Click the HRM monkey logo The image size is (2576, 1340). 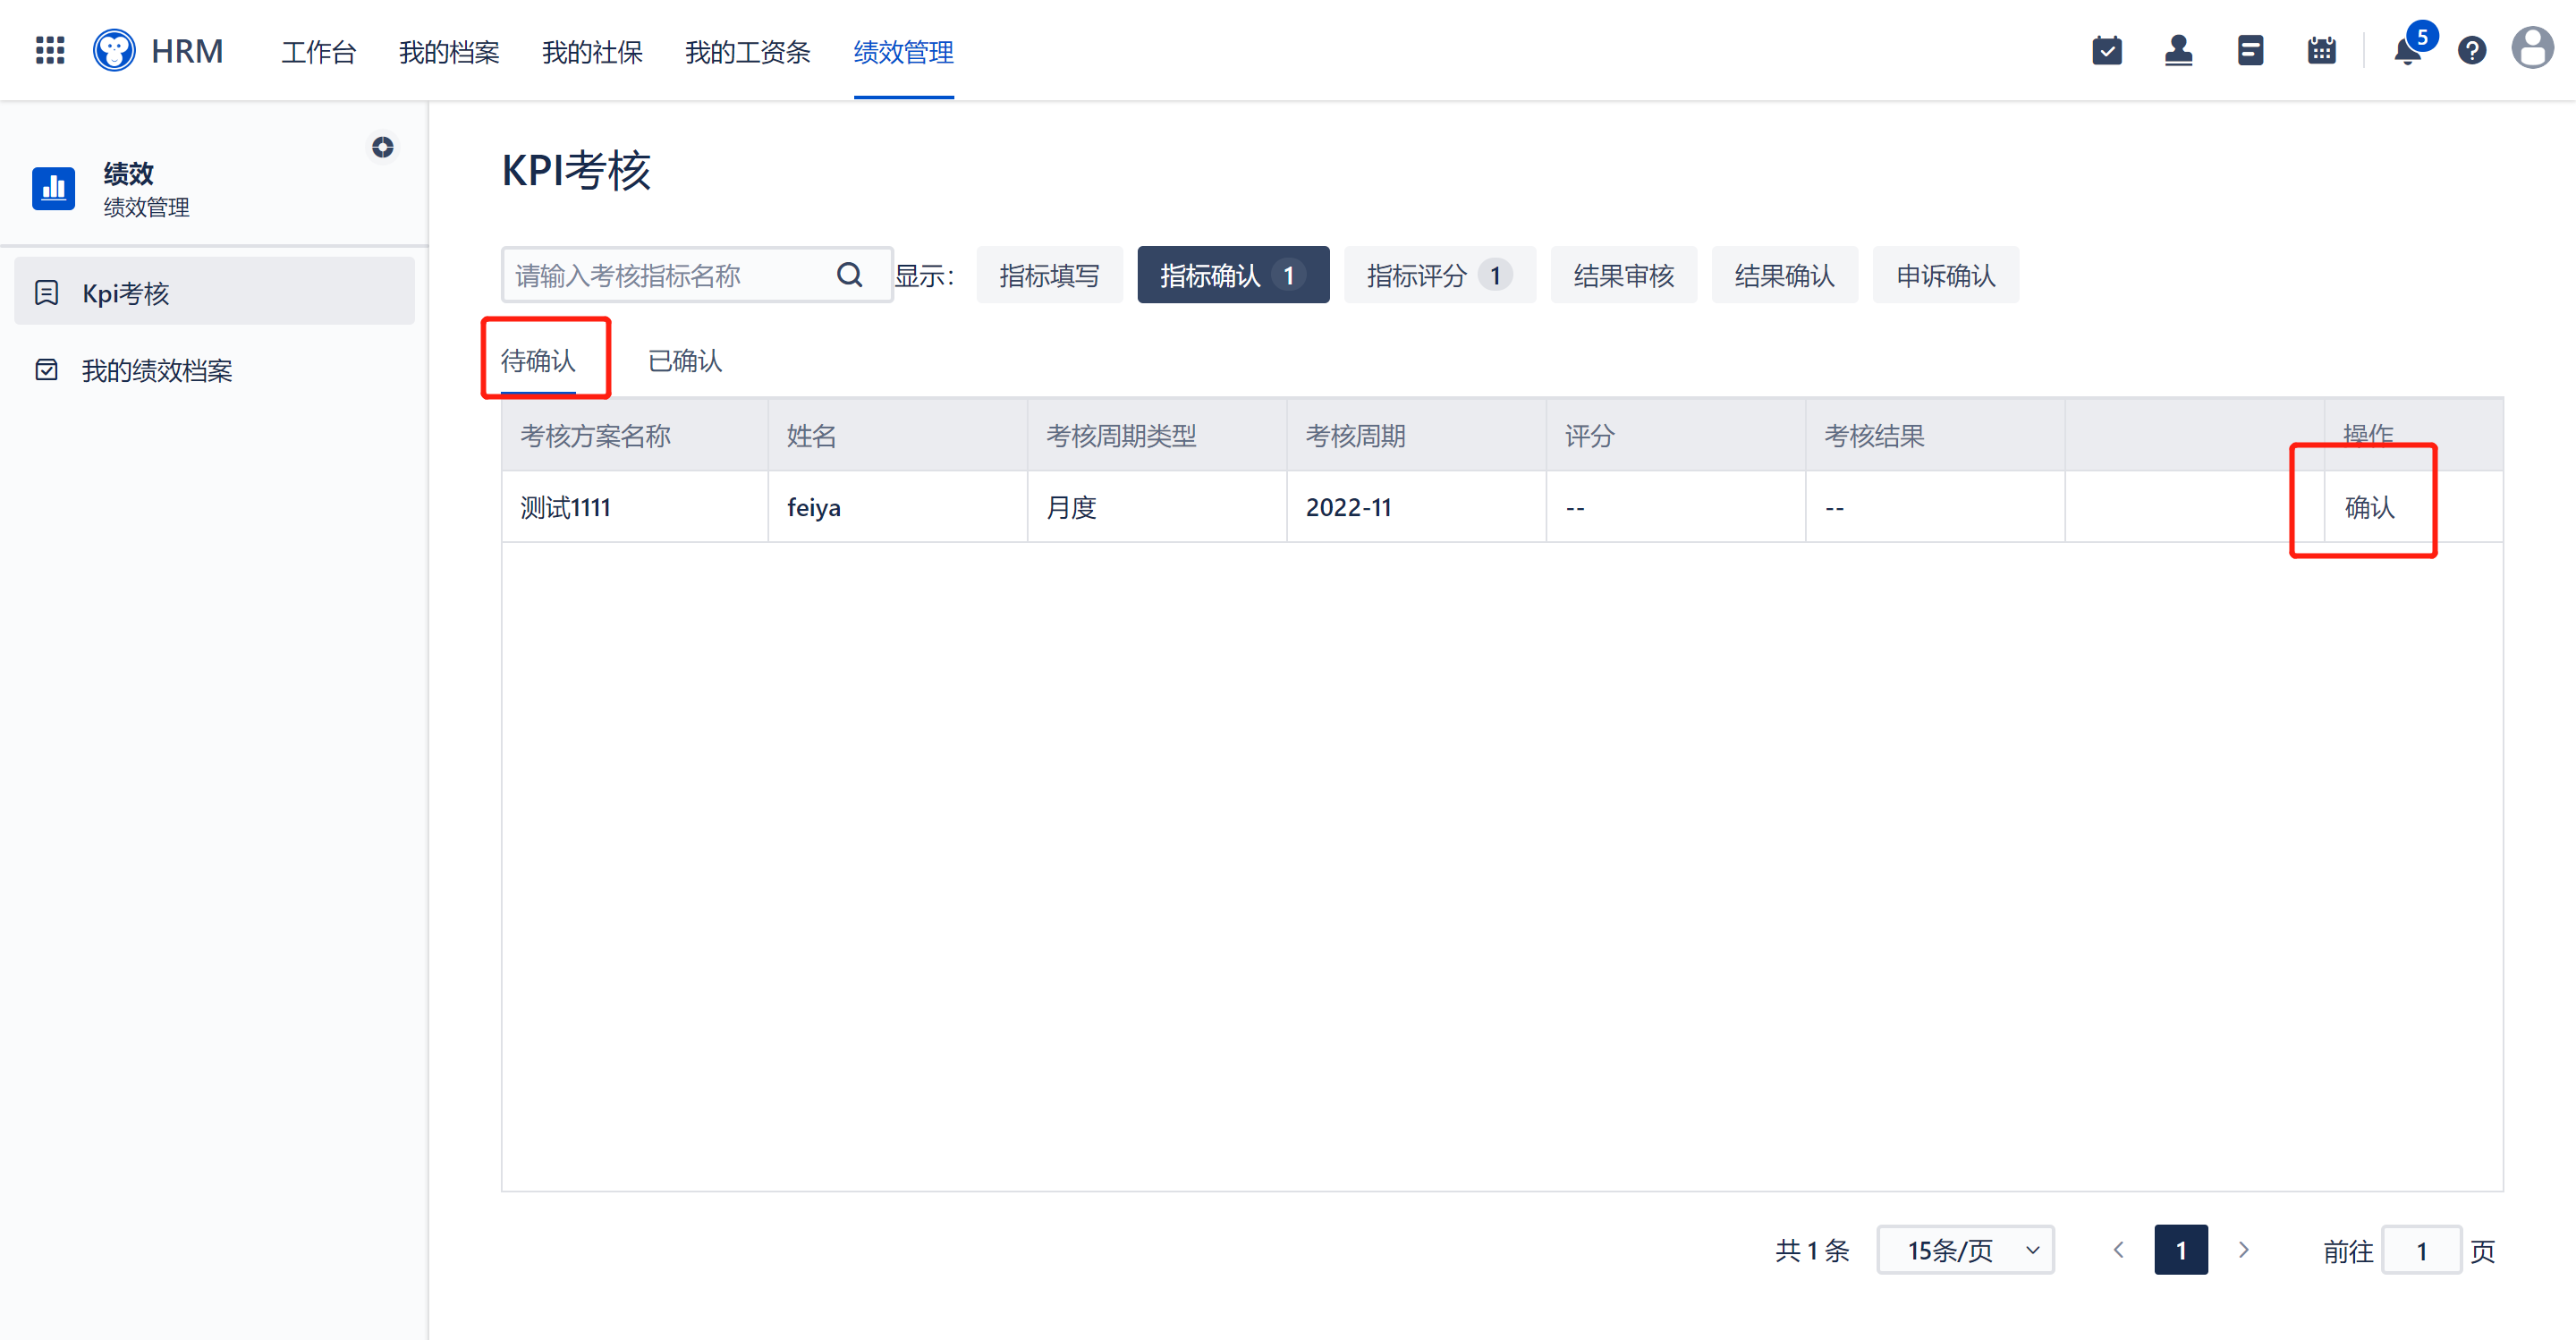pos(114,50)
